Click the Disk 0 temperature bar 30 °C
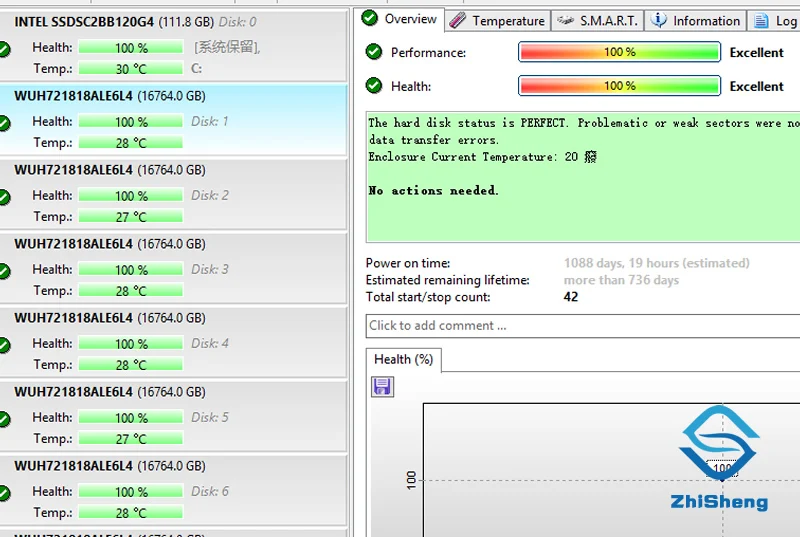Screen dimensions: 800x537 [x=131, y=68]
